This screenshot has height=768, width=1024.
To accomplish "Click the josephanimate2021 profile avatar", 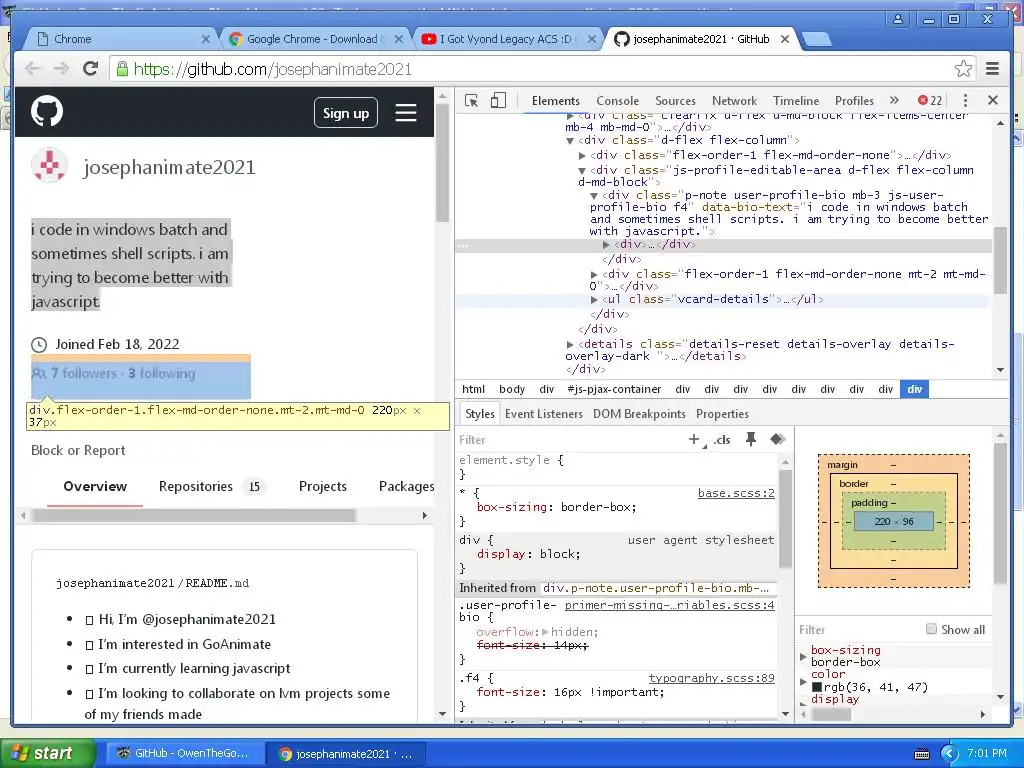I will [x=50, y=165].
